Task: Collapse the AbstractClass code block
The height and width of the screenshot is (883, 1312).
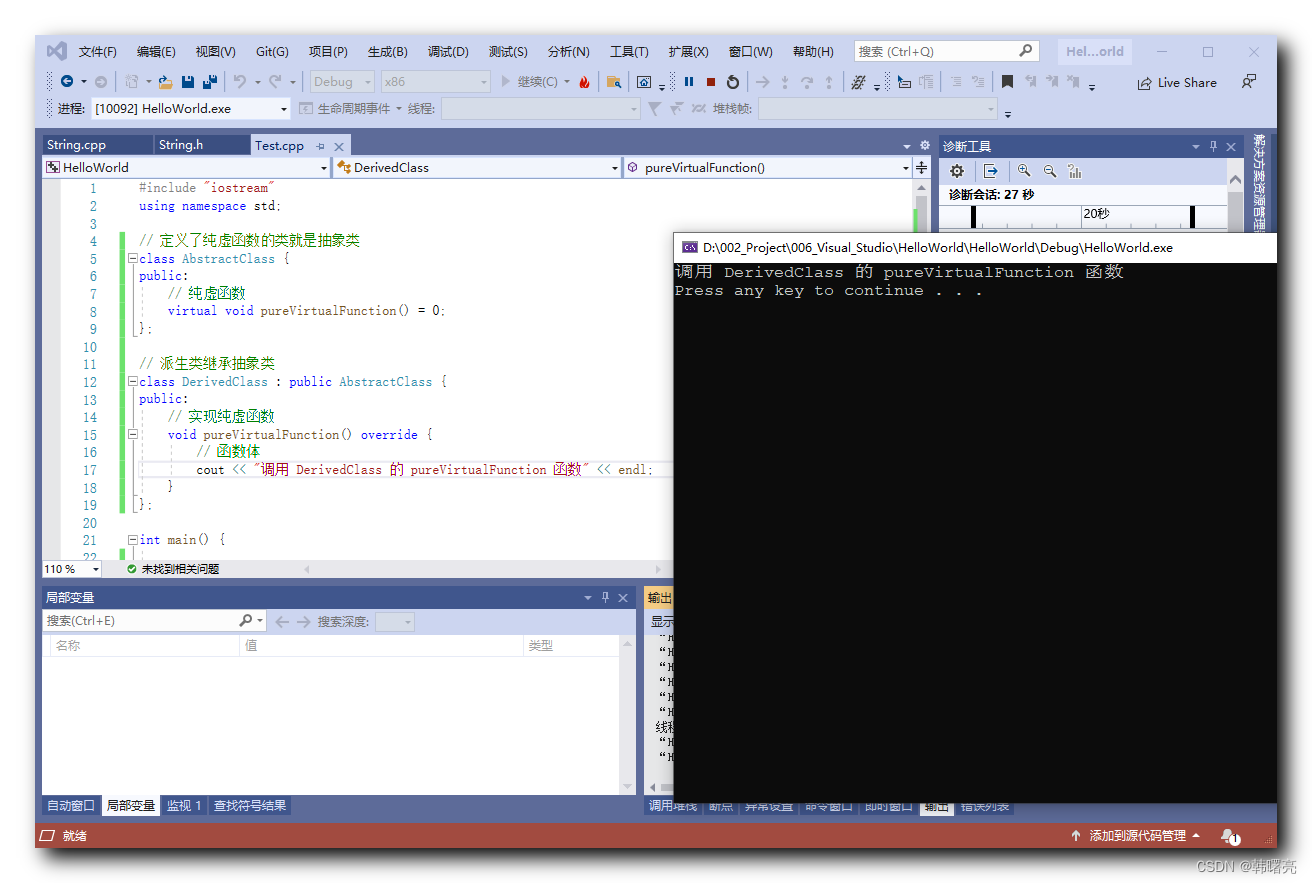Action: point(133,259)
